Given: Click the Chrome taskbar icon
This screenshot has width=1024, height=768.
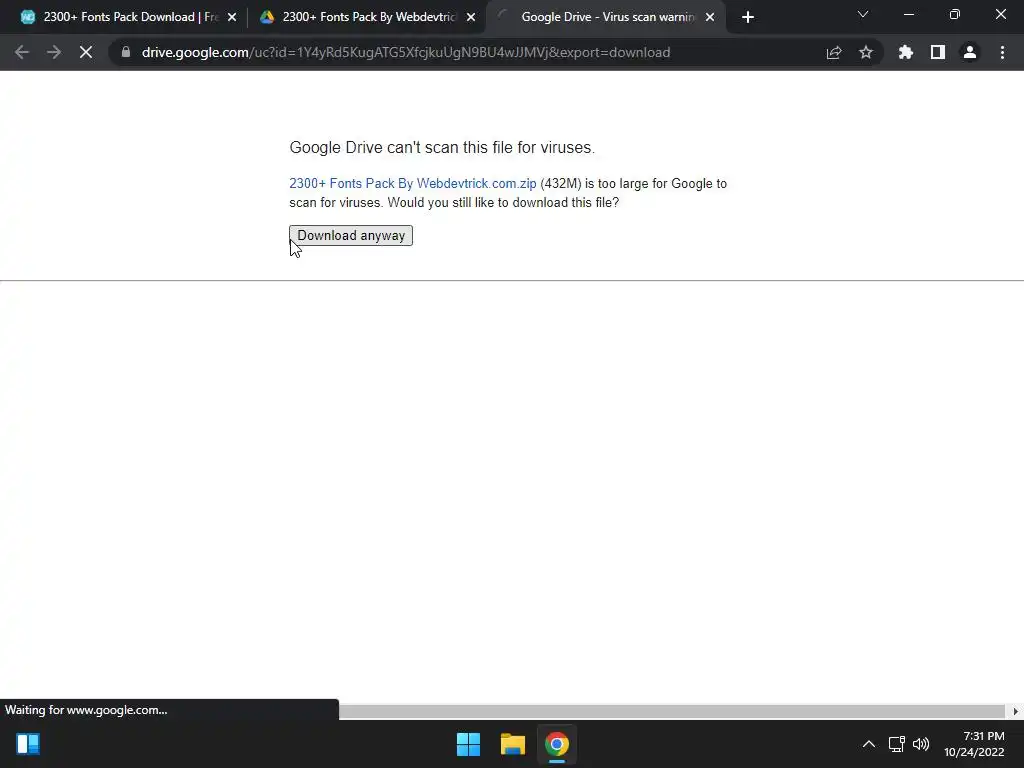Looking at the screenshot, I should click(x=557, y=744).
